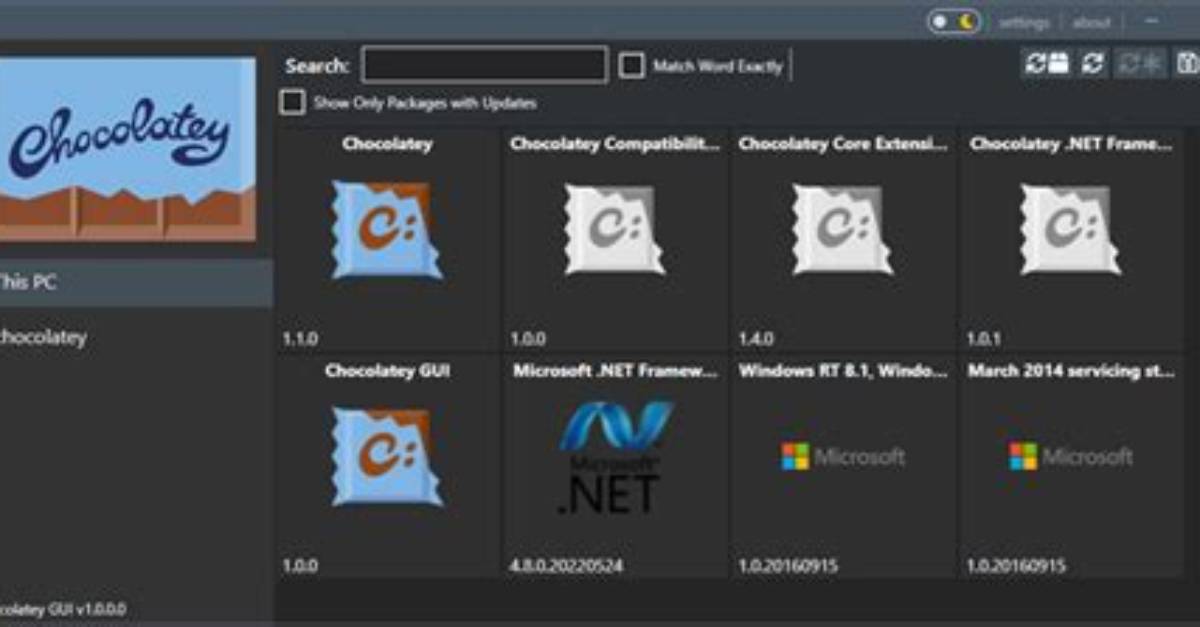Open Chocolatey Core Extensions package icon

tap(843, 229)
